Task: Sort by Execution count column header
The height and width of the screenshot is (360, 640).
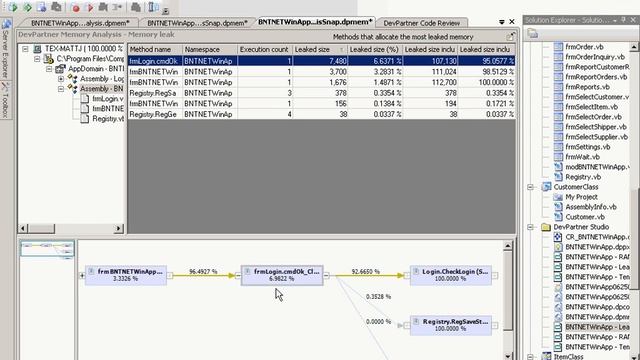Action: coord(265,49)
